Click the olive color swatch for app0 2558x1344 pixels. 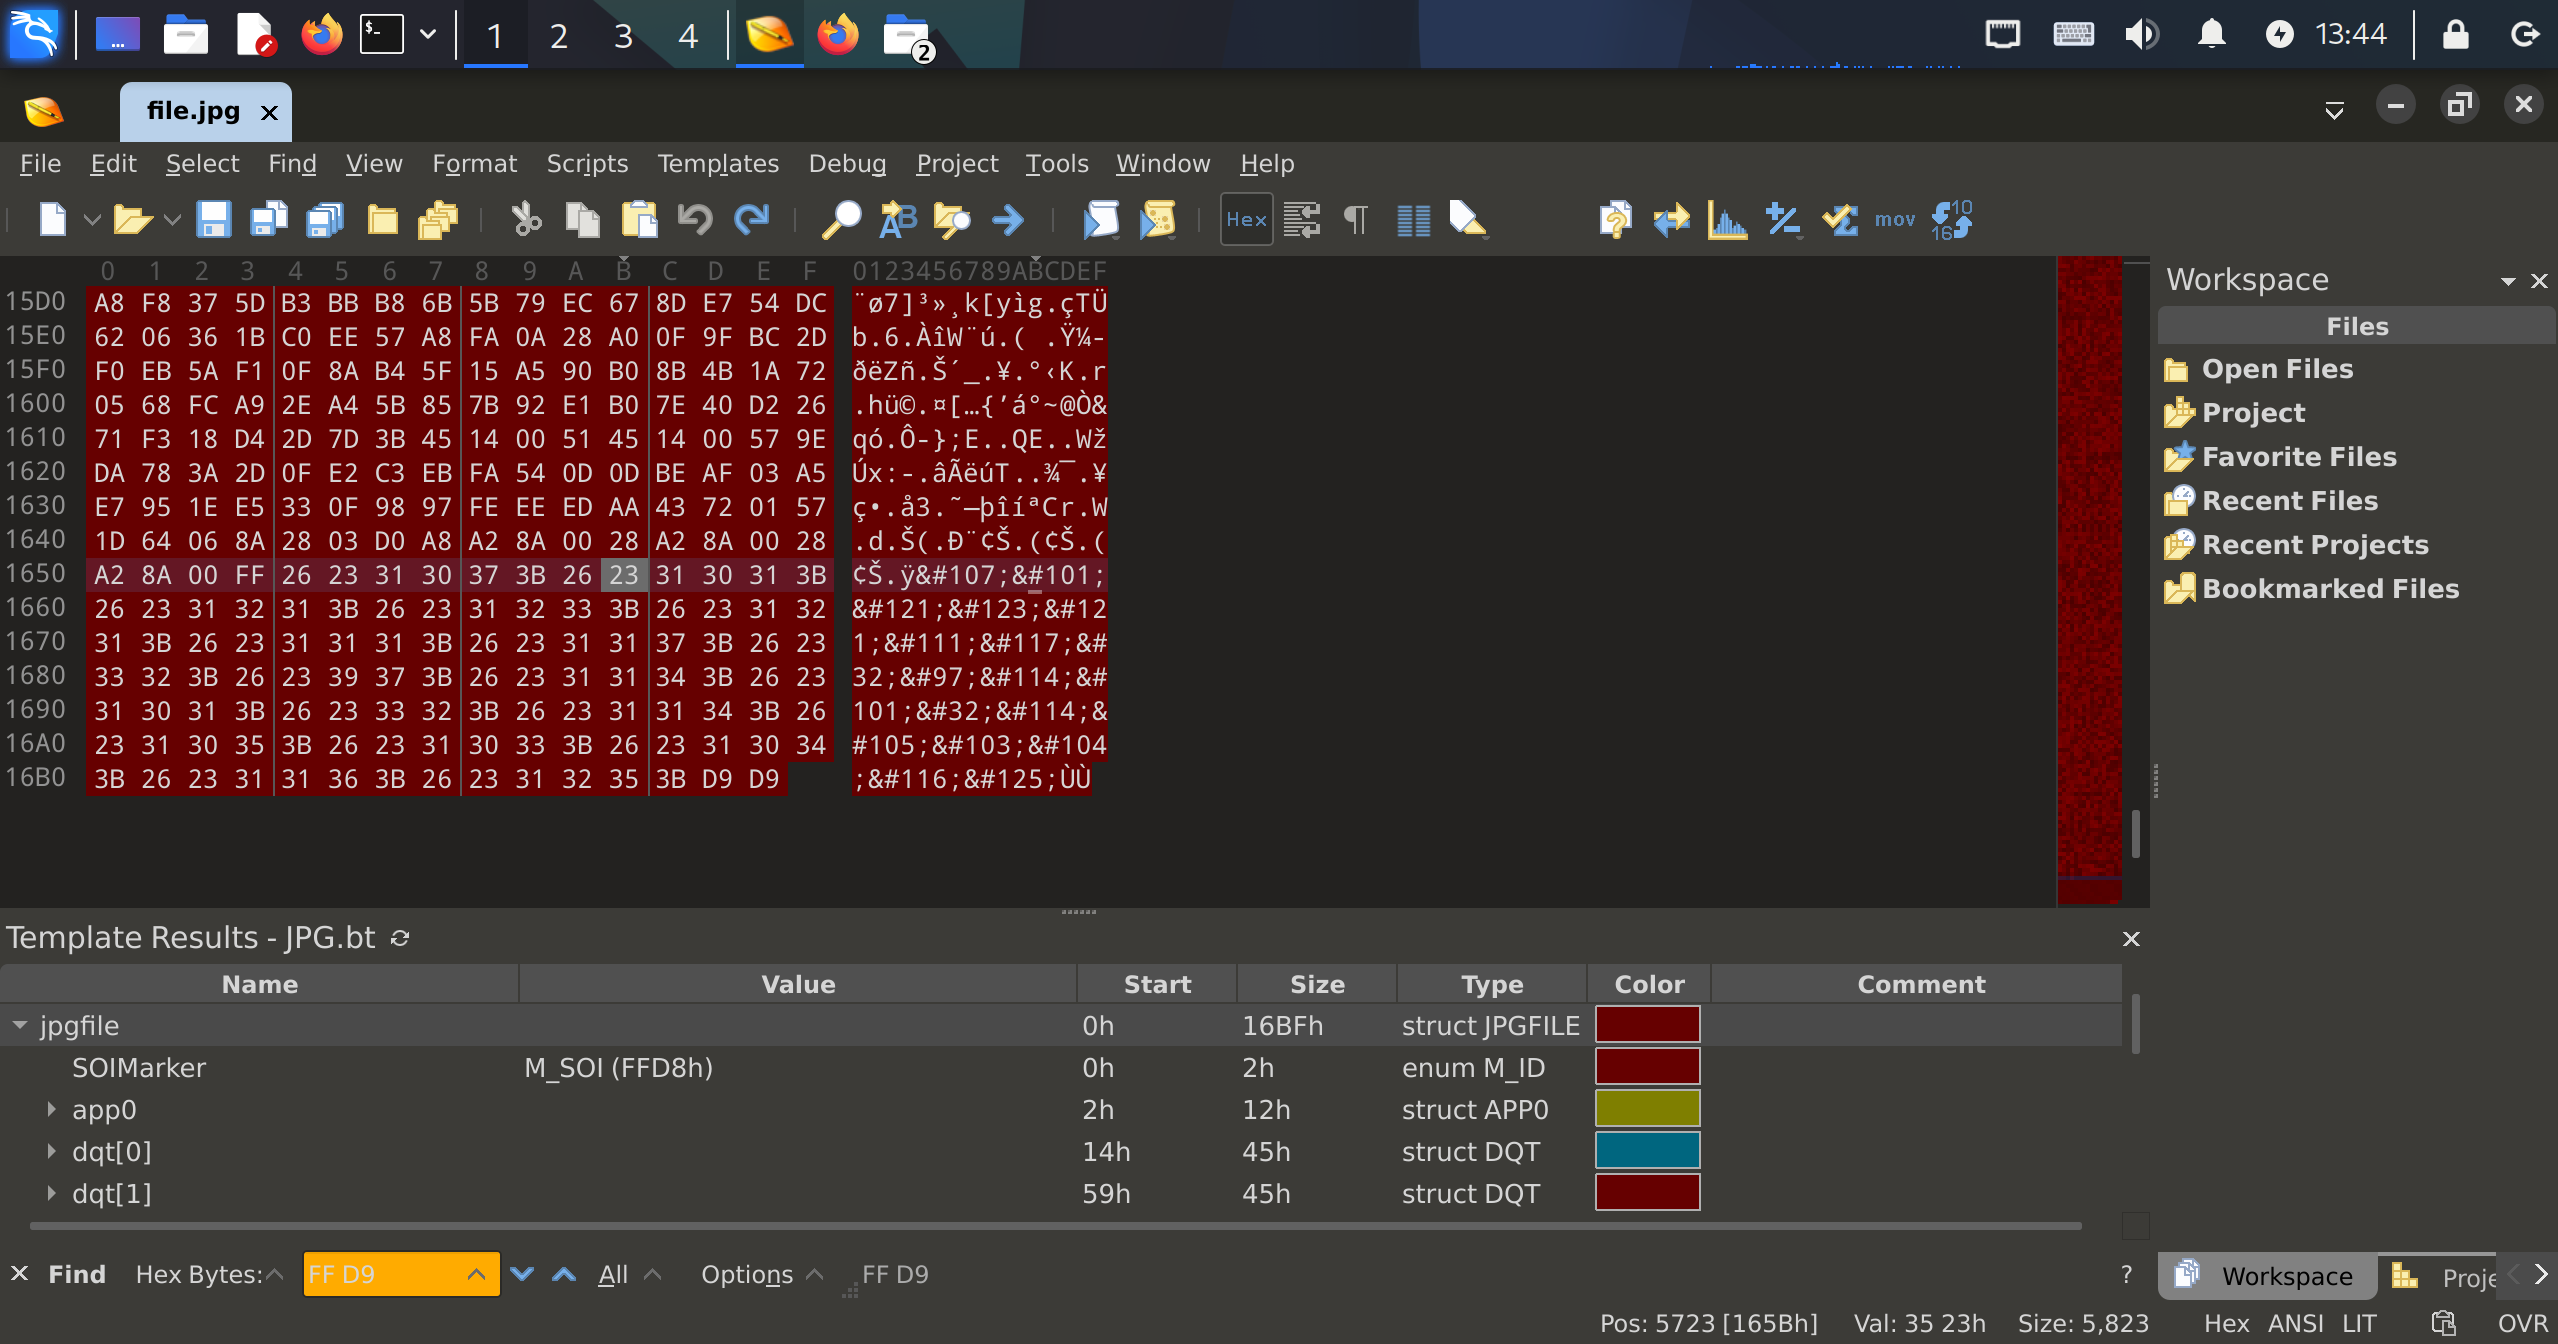click(1647, 1109)
